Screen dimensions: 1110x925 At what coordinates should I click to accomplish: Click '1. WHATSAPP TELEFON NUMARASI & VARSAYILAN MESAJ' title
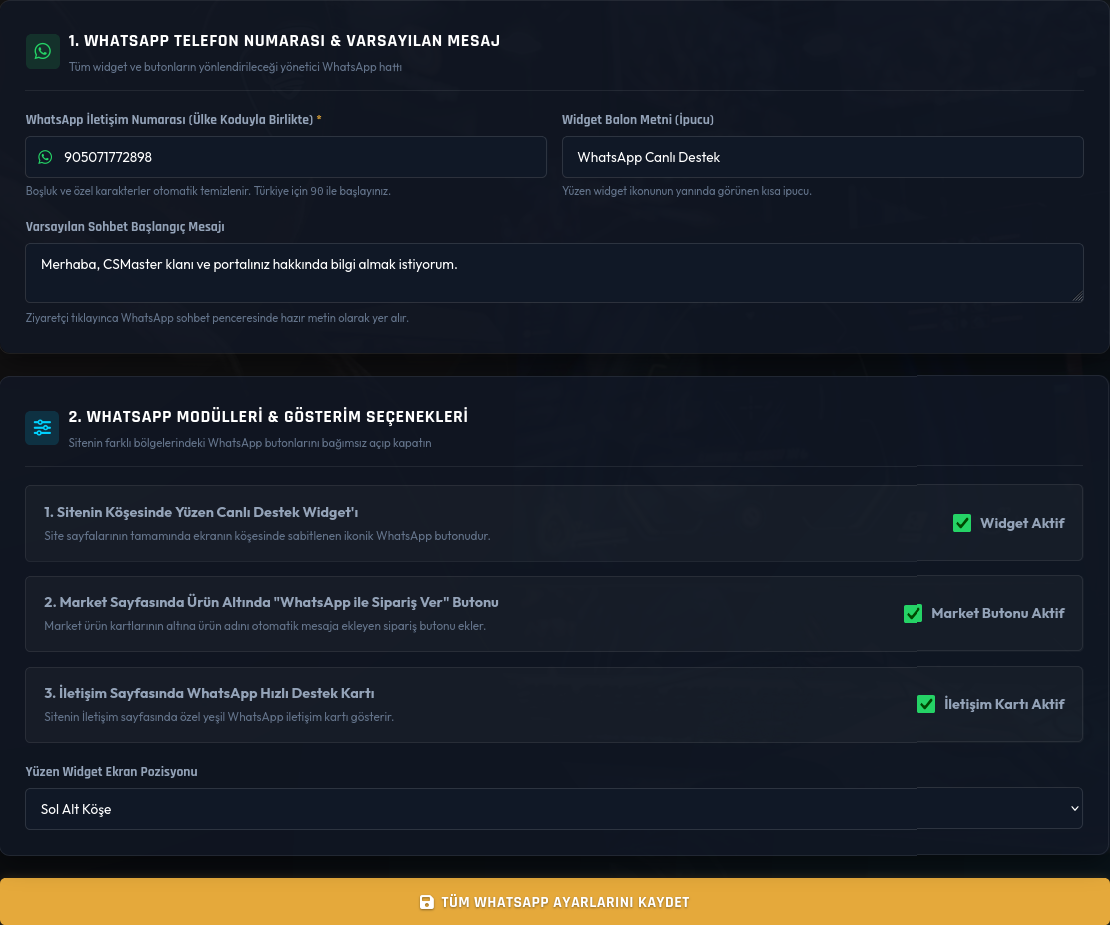284,41
